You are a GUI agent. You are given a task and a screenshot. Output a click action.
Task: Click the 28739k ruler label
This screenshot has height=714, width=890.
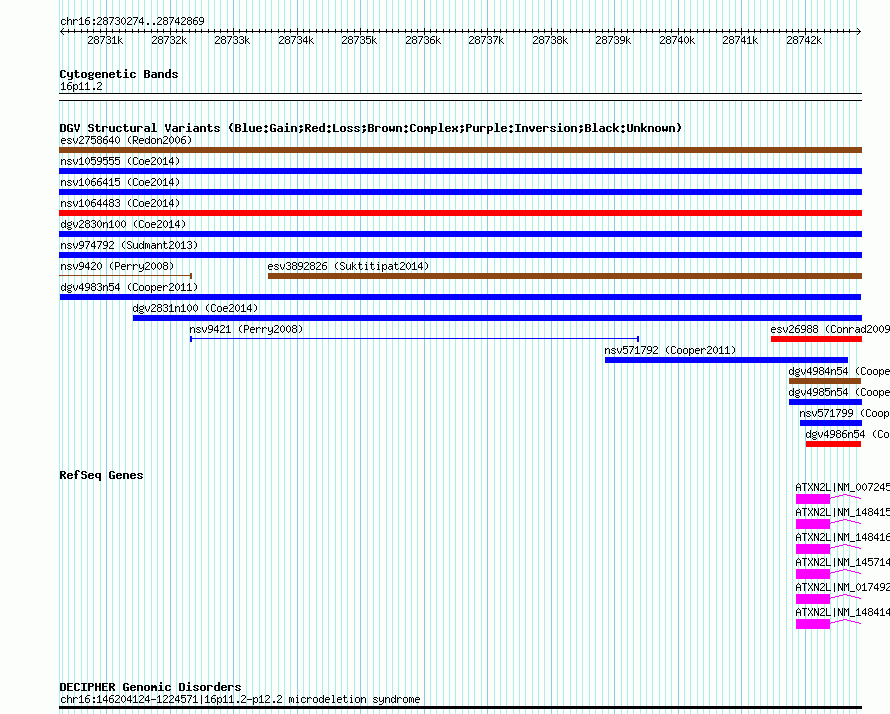pyautogui.click(x=614, y=40)
